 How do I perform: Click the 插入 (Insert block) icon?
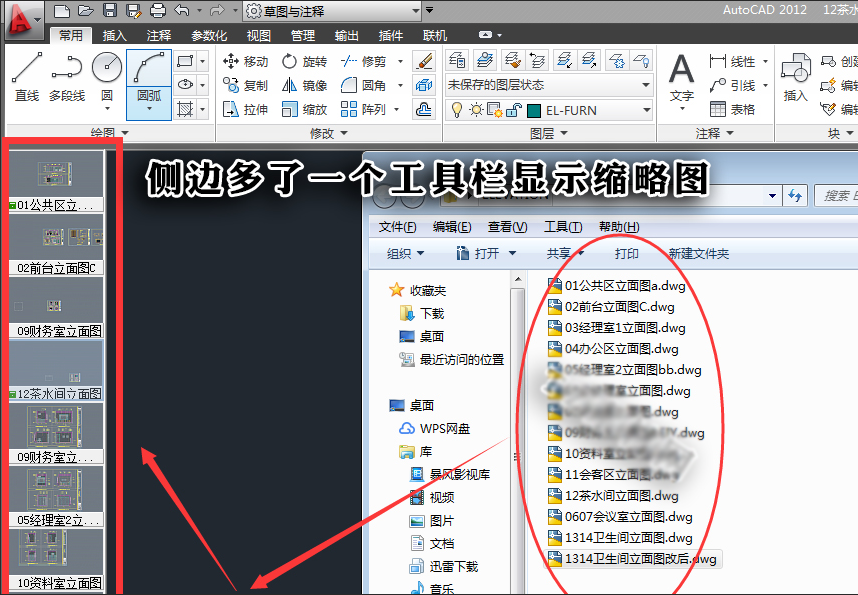(795, 78)
